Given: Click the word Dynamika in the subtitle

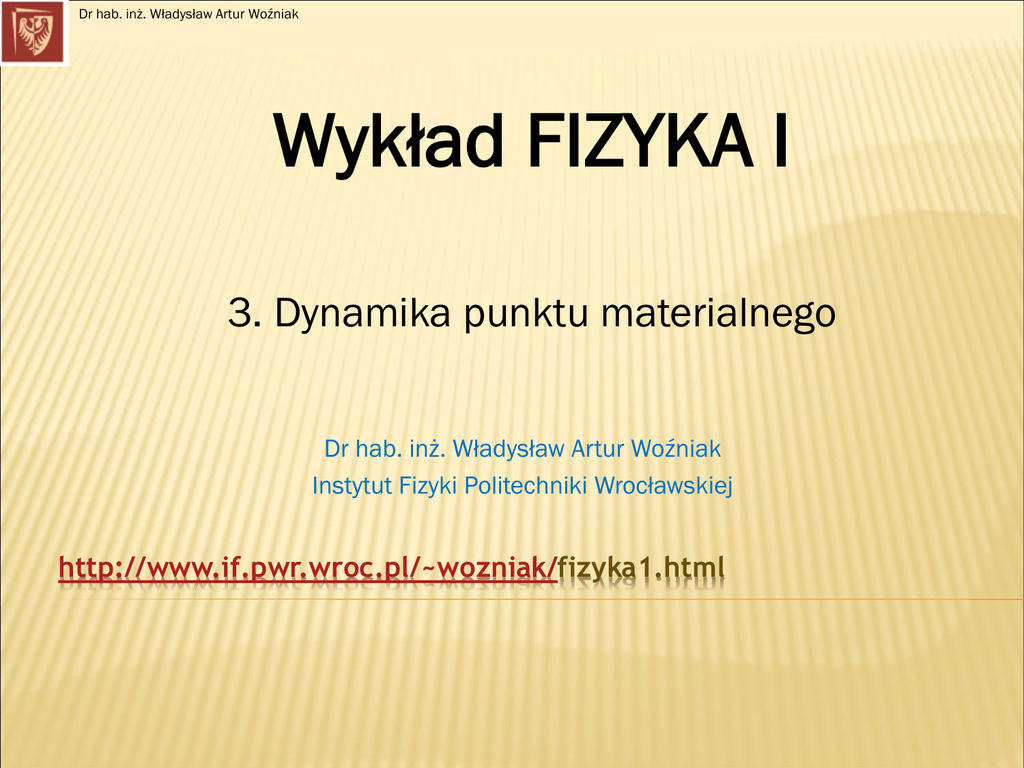Looking at the screenshot, I should tap(364, 313).
